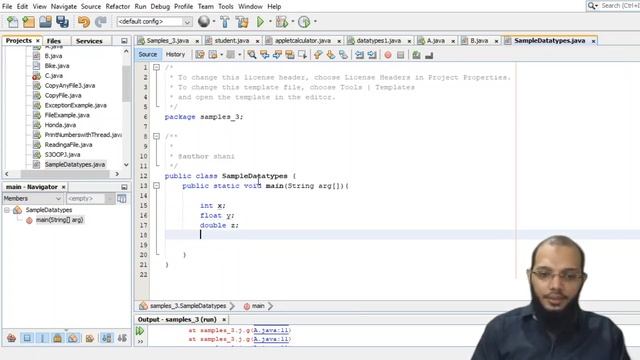Click the Save All toolbar icon
This screenshot has width=640, height=360.
click(x=62, y=22)
